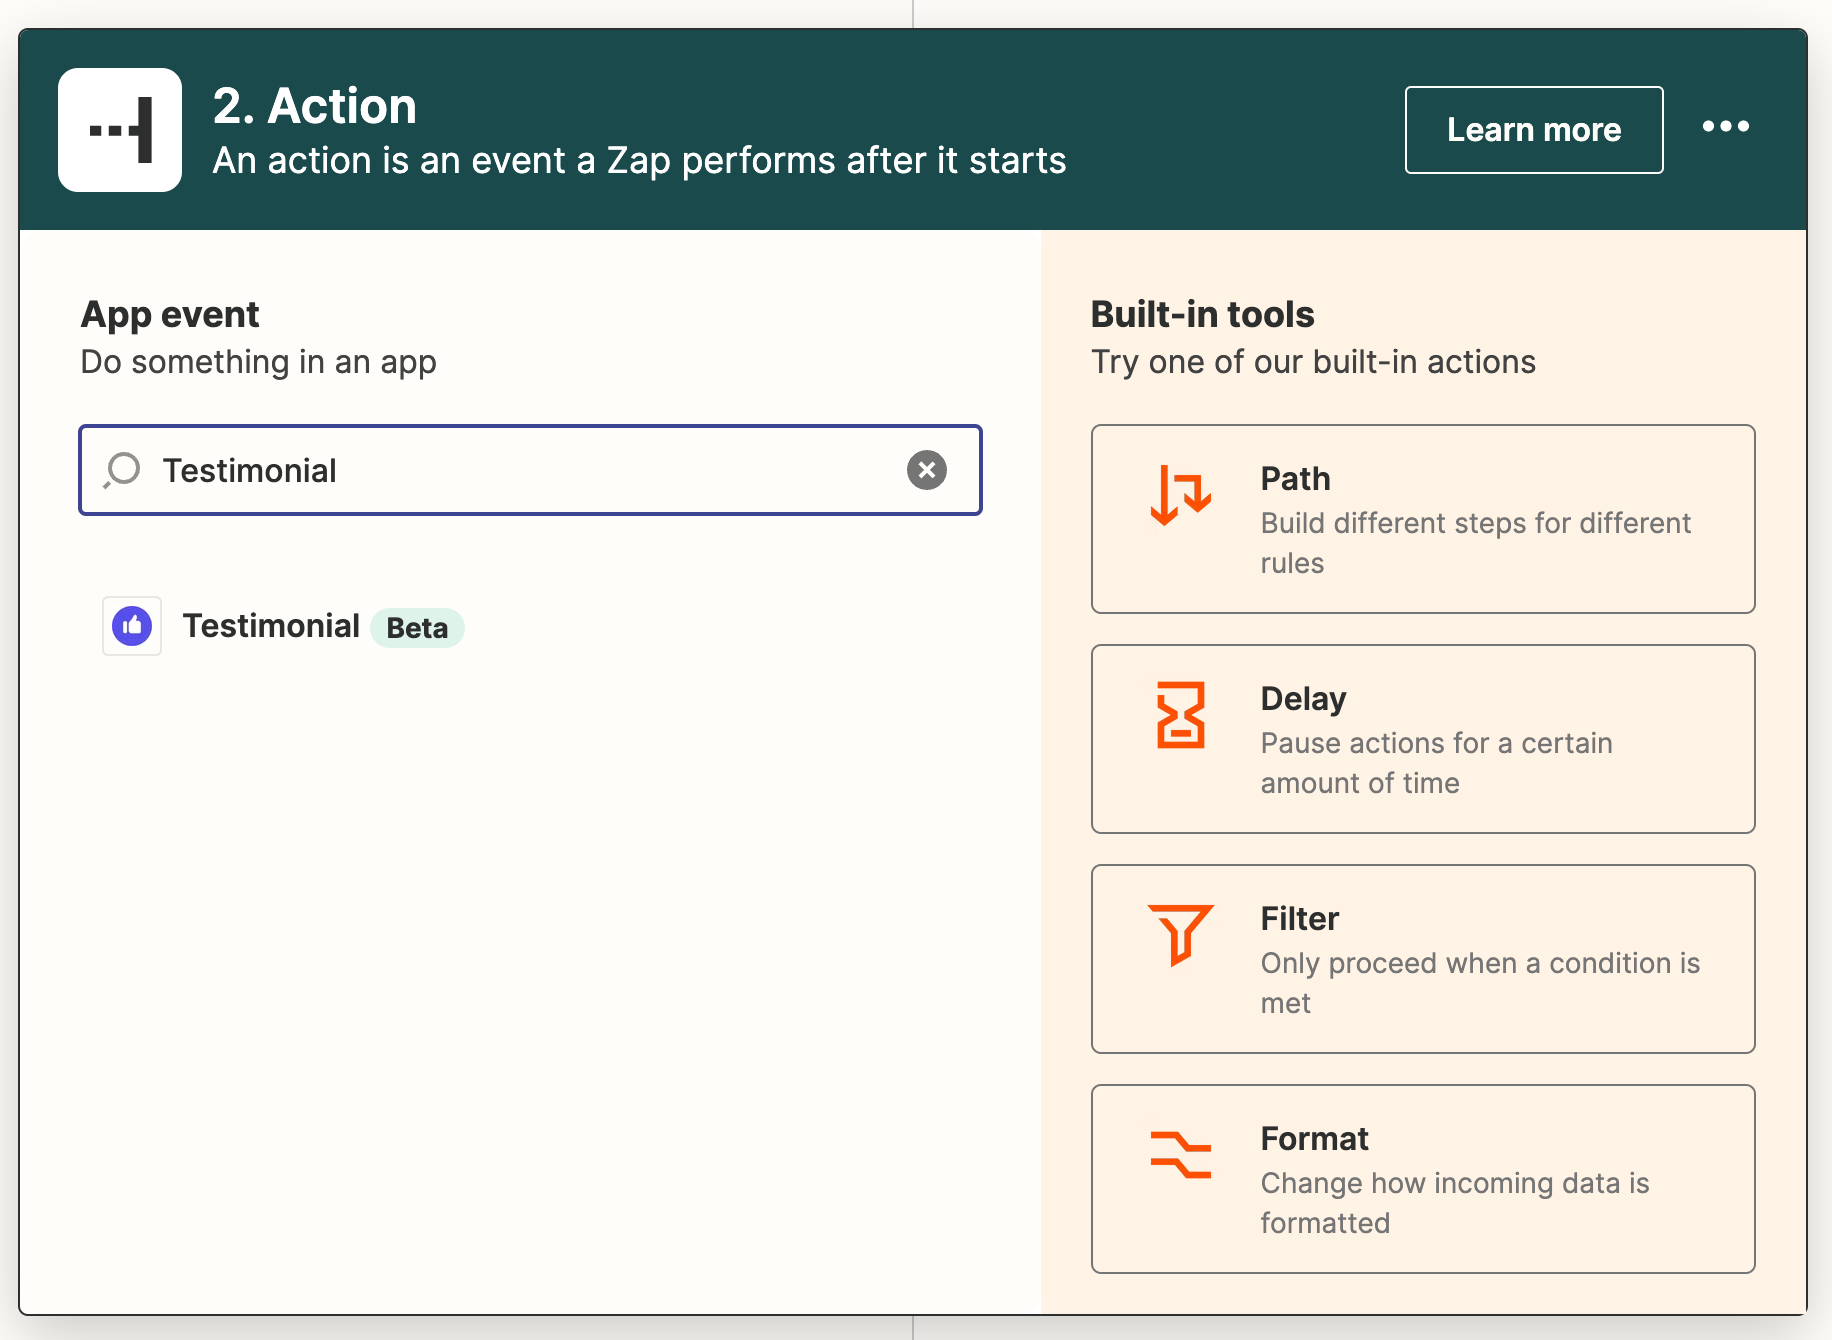
Task: Click the '2. Action' step title
Action: (x=315, y=106)
